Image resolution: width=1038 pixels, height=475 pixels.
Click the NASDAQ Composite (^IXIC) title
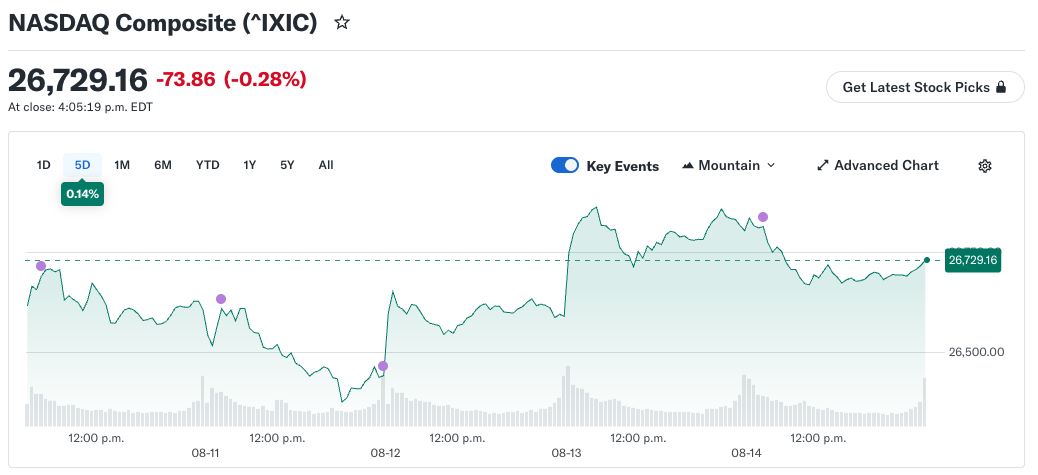tap(163, 23)
